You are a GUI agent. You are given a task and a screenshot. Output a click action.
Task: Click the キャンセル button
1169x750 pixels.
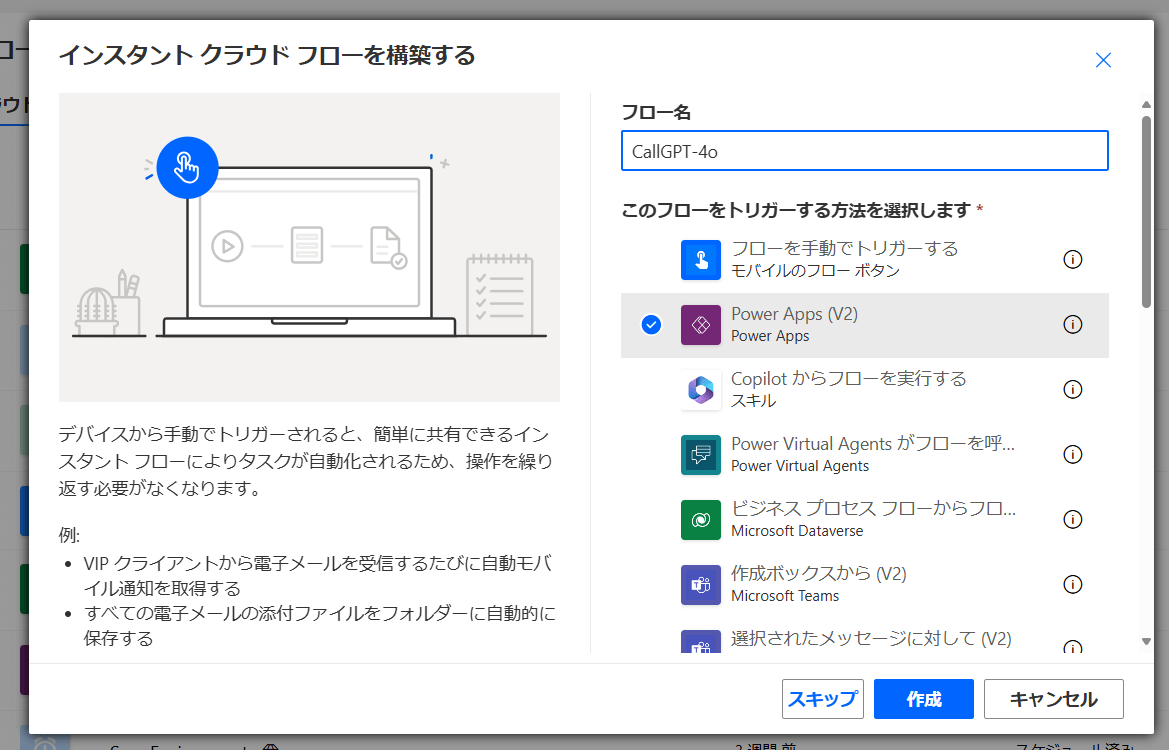tap(1053, 699)
